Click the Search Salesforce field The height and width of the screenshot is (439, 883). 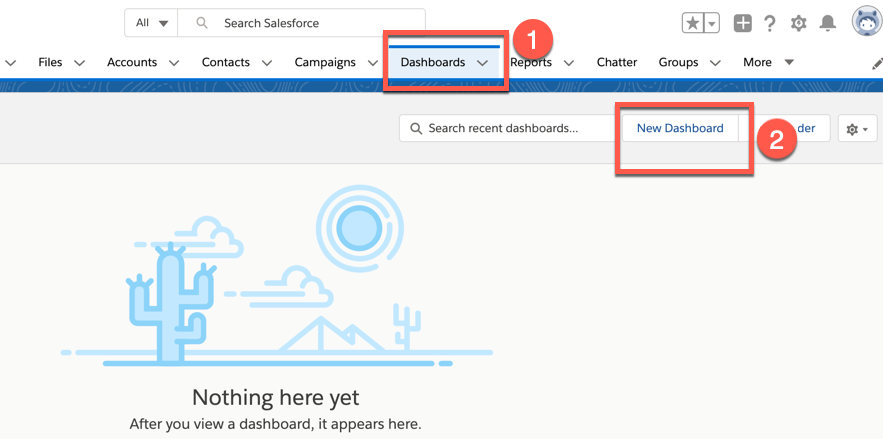301,23
